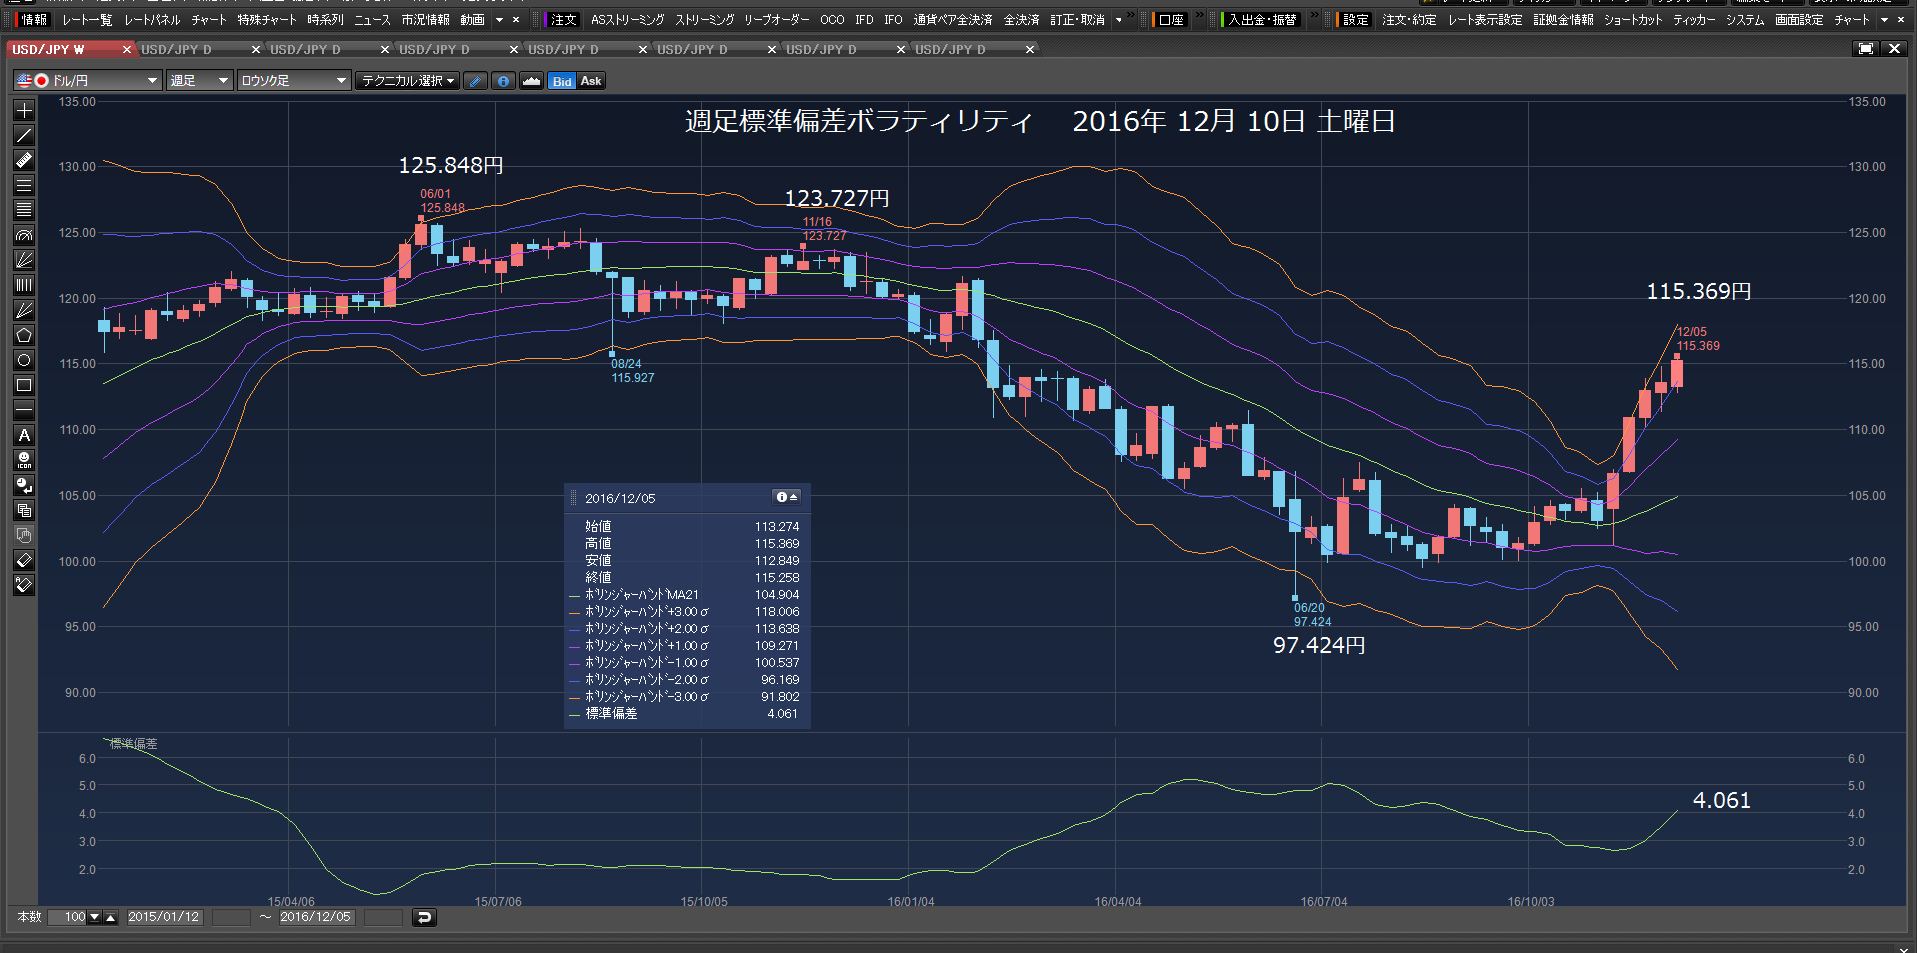The image size is (1917, 953).
Task: Select the eraser tool
Action: [24, 560]
